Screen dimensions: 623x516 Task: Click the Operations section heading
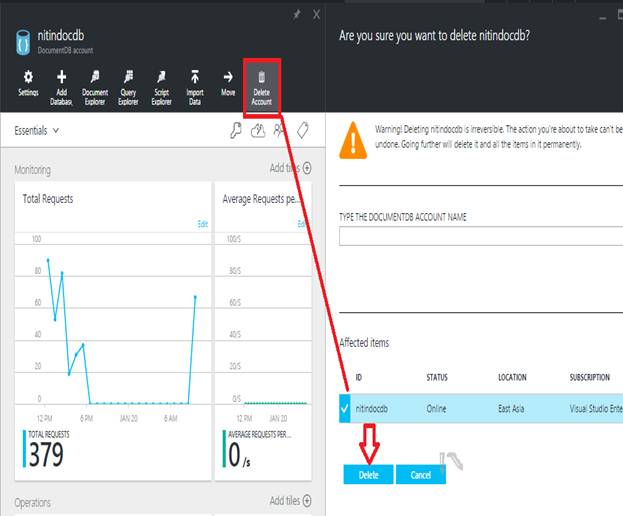pyautogui.click(x=33, y=502)
